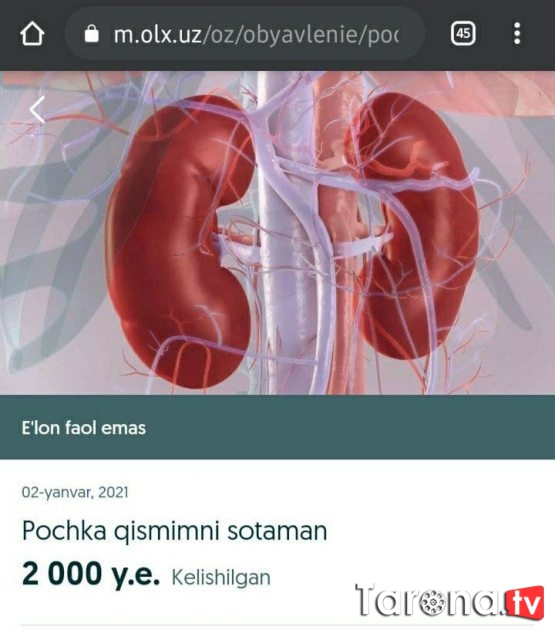The width and height of the screenshot is (555, 630).
Task: Tap the browser home icon
Action: (32, 33)
